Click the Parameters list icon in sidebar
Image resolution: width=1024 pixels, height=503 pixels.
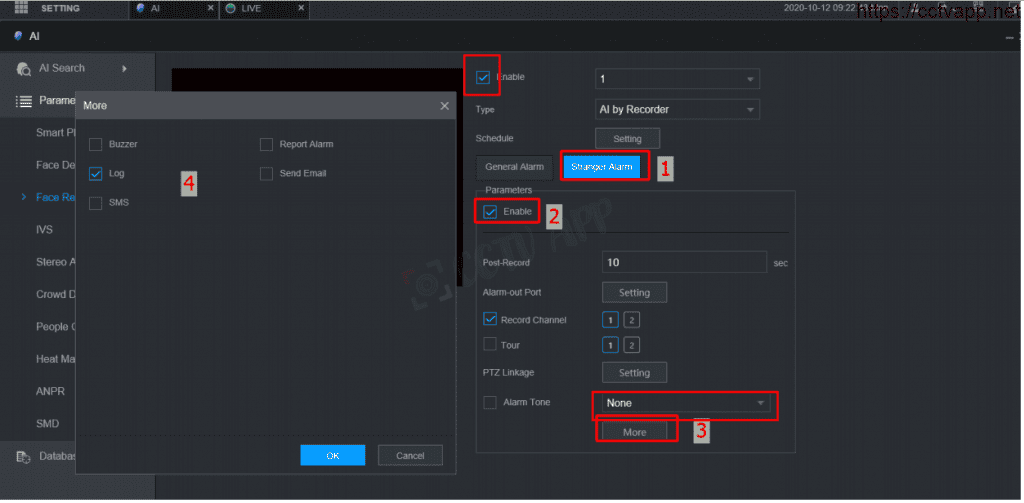(x=23, y=101)
